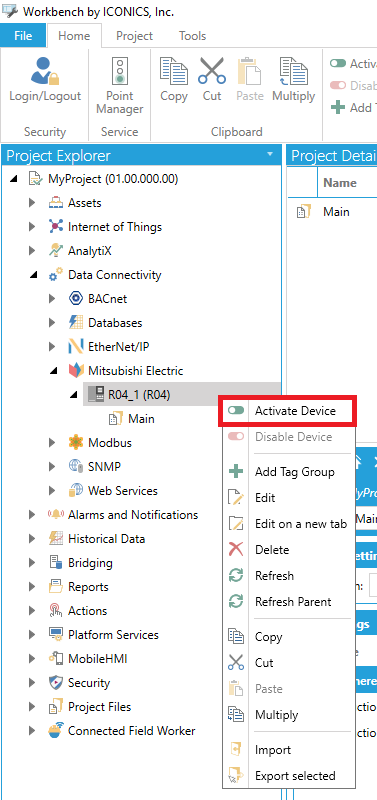Collapse the R04_1 (R04) arrow
The height and width of the screenshot is (800, 377).
click(73, 394)
